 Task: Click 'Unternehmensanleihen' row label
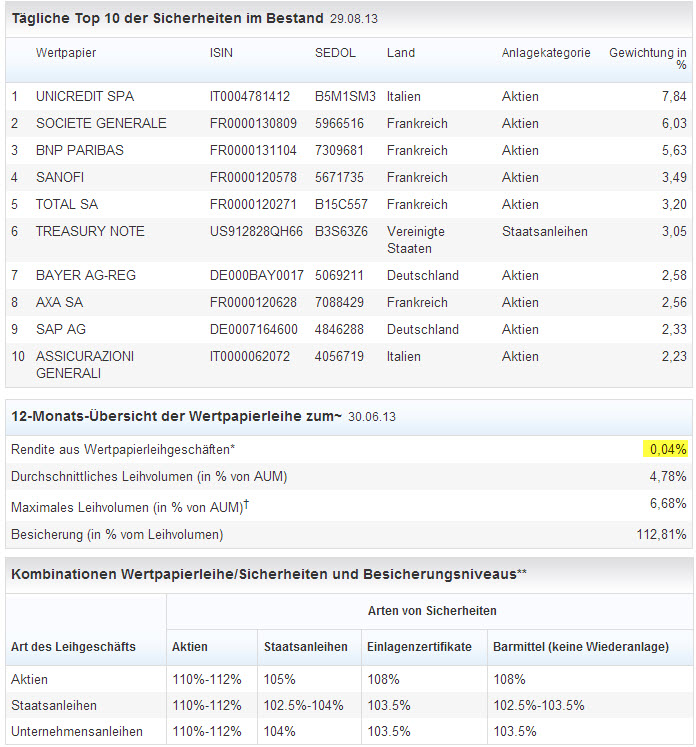click(x=77, y=732)
